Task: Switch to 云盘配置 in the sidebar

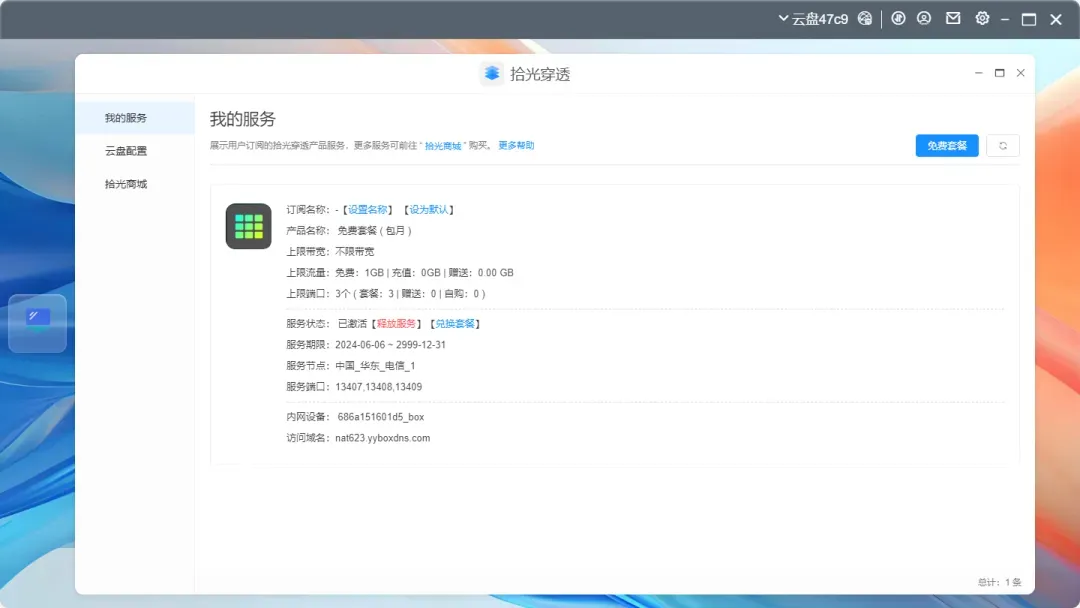Action: pos(126,151)
